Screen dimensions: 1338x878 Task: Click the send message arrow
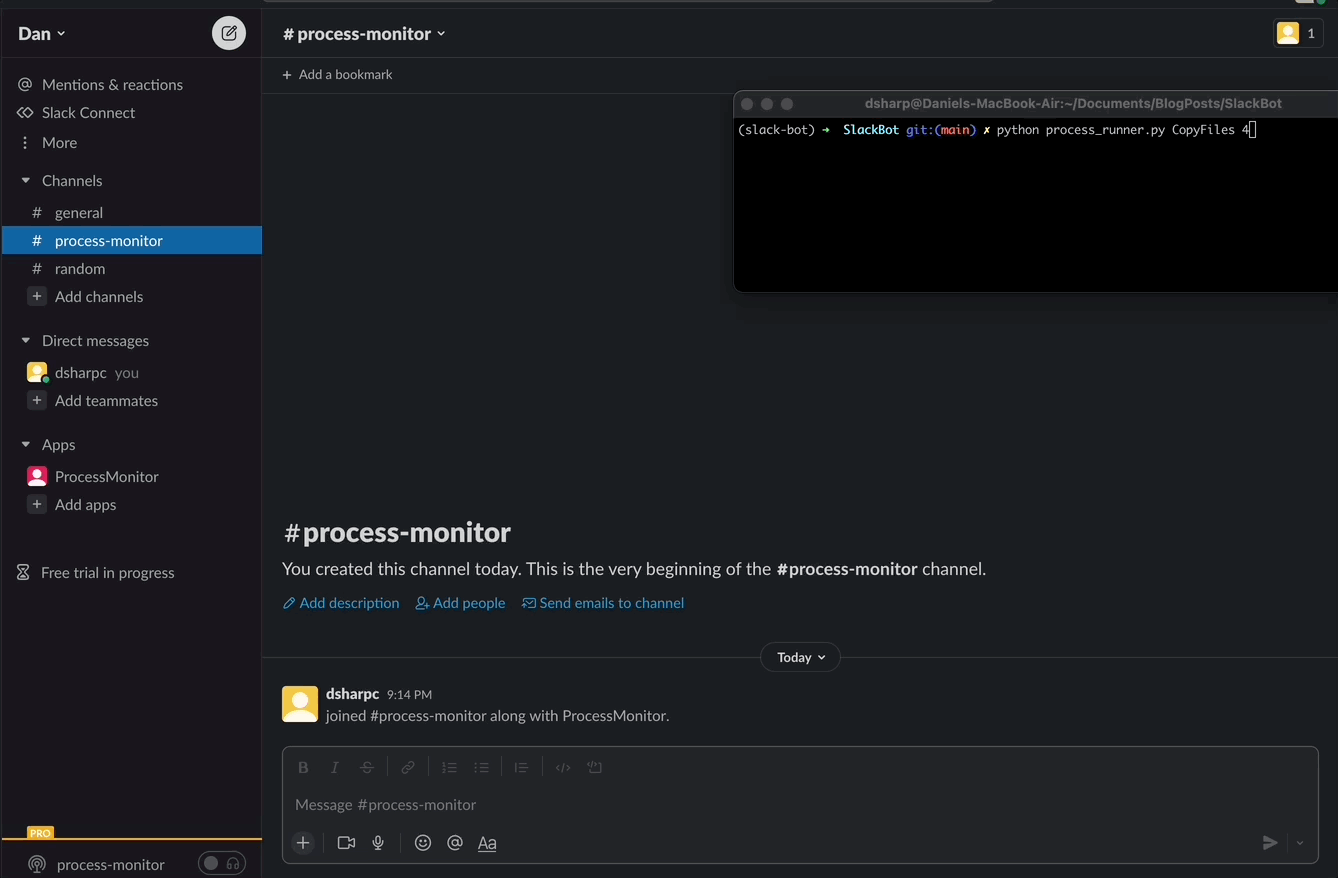pos(1270,843)
